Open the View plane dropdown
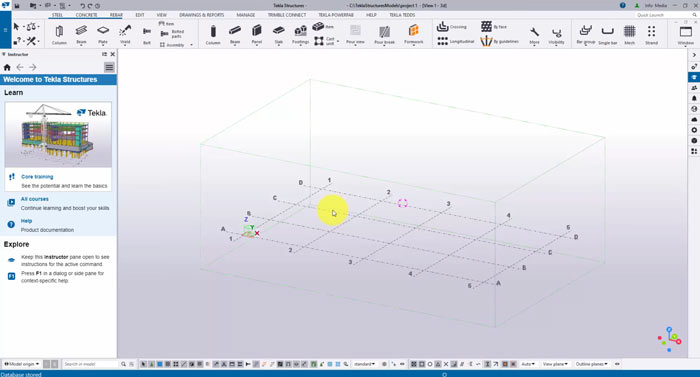The height and width of the screenshot is (377, 700). click(555, 364)
